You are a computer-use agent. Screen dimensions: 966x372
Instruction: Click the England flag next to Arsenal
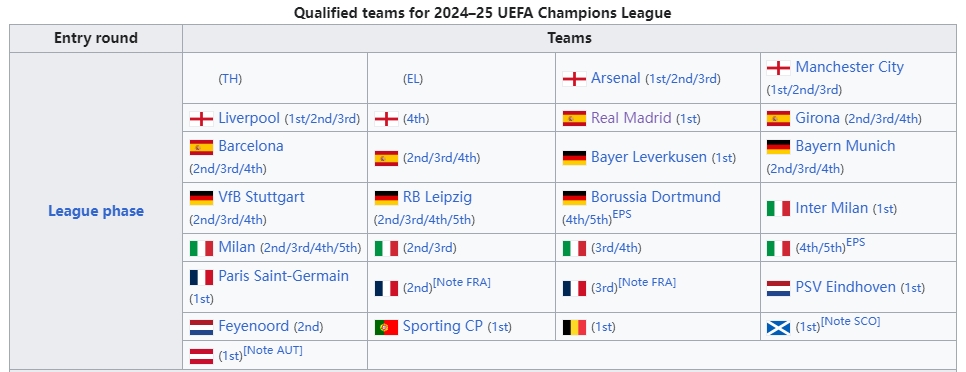pos(574,79)
